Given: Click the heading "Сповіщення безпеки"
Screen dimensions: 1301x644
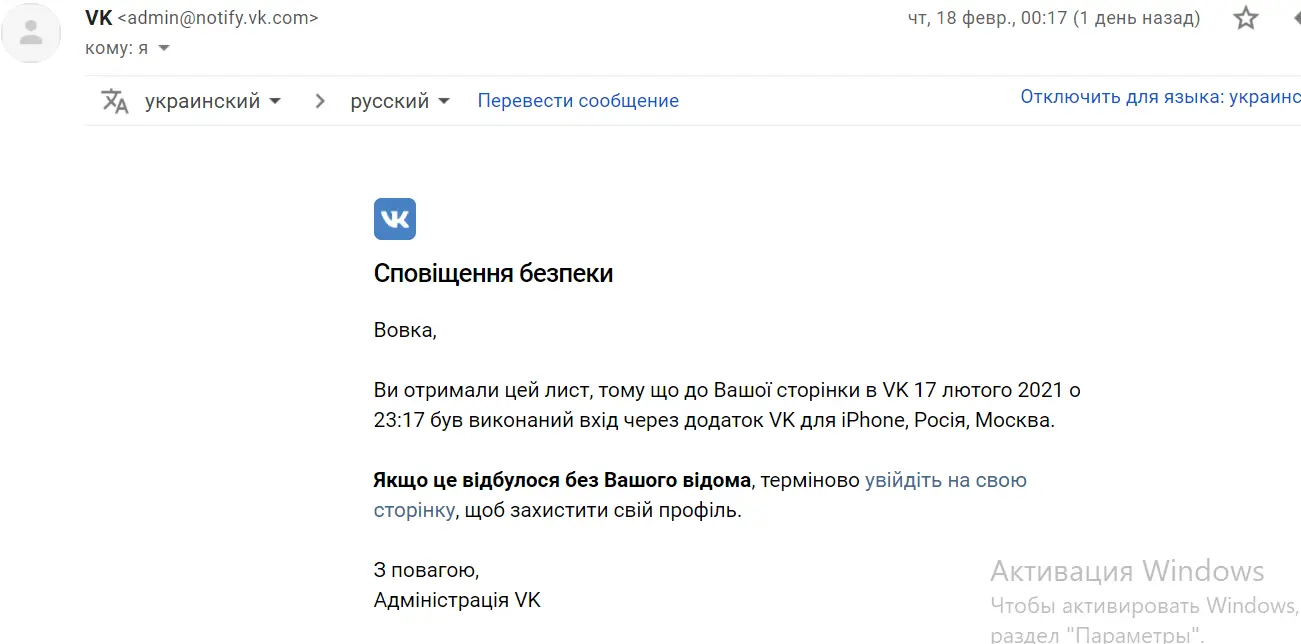Looking at the screenshot, I should pos(493,273).
